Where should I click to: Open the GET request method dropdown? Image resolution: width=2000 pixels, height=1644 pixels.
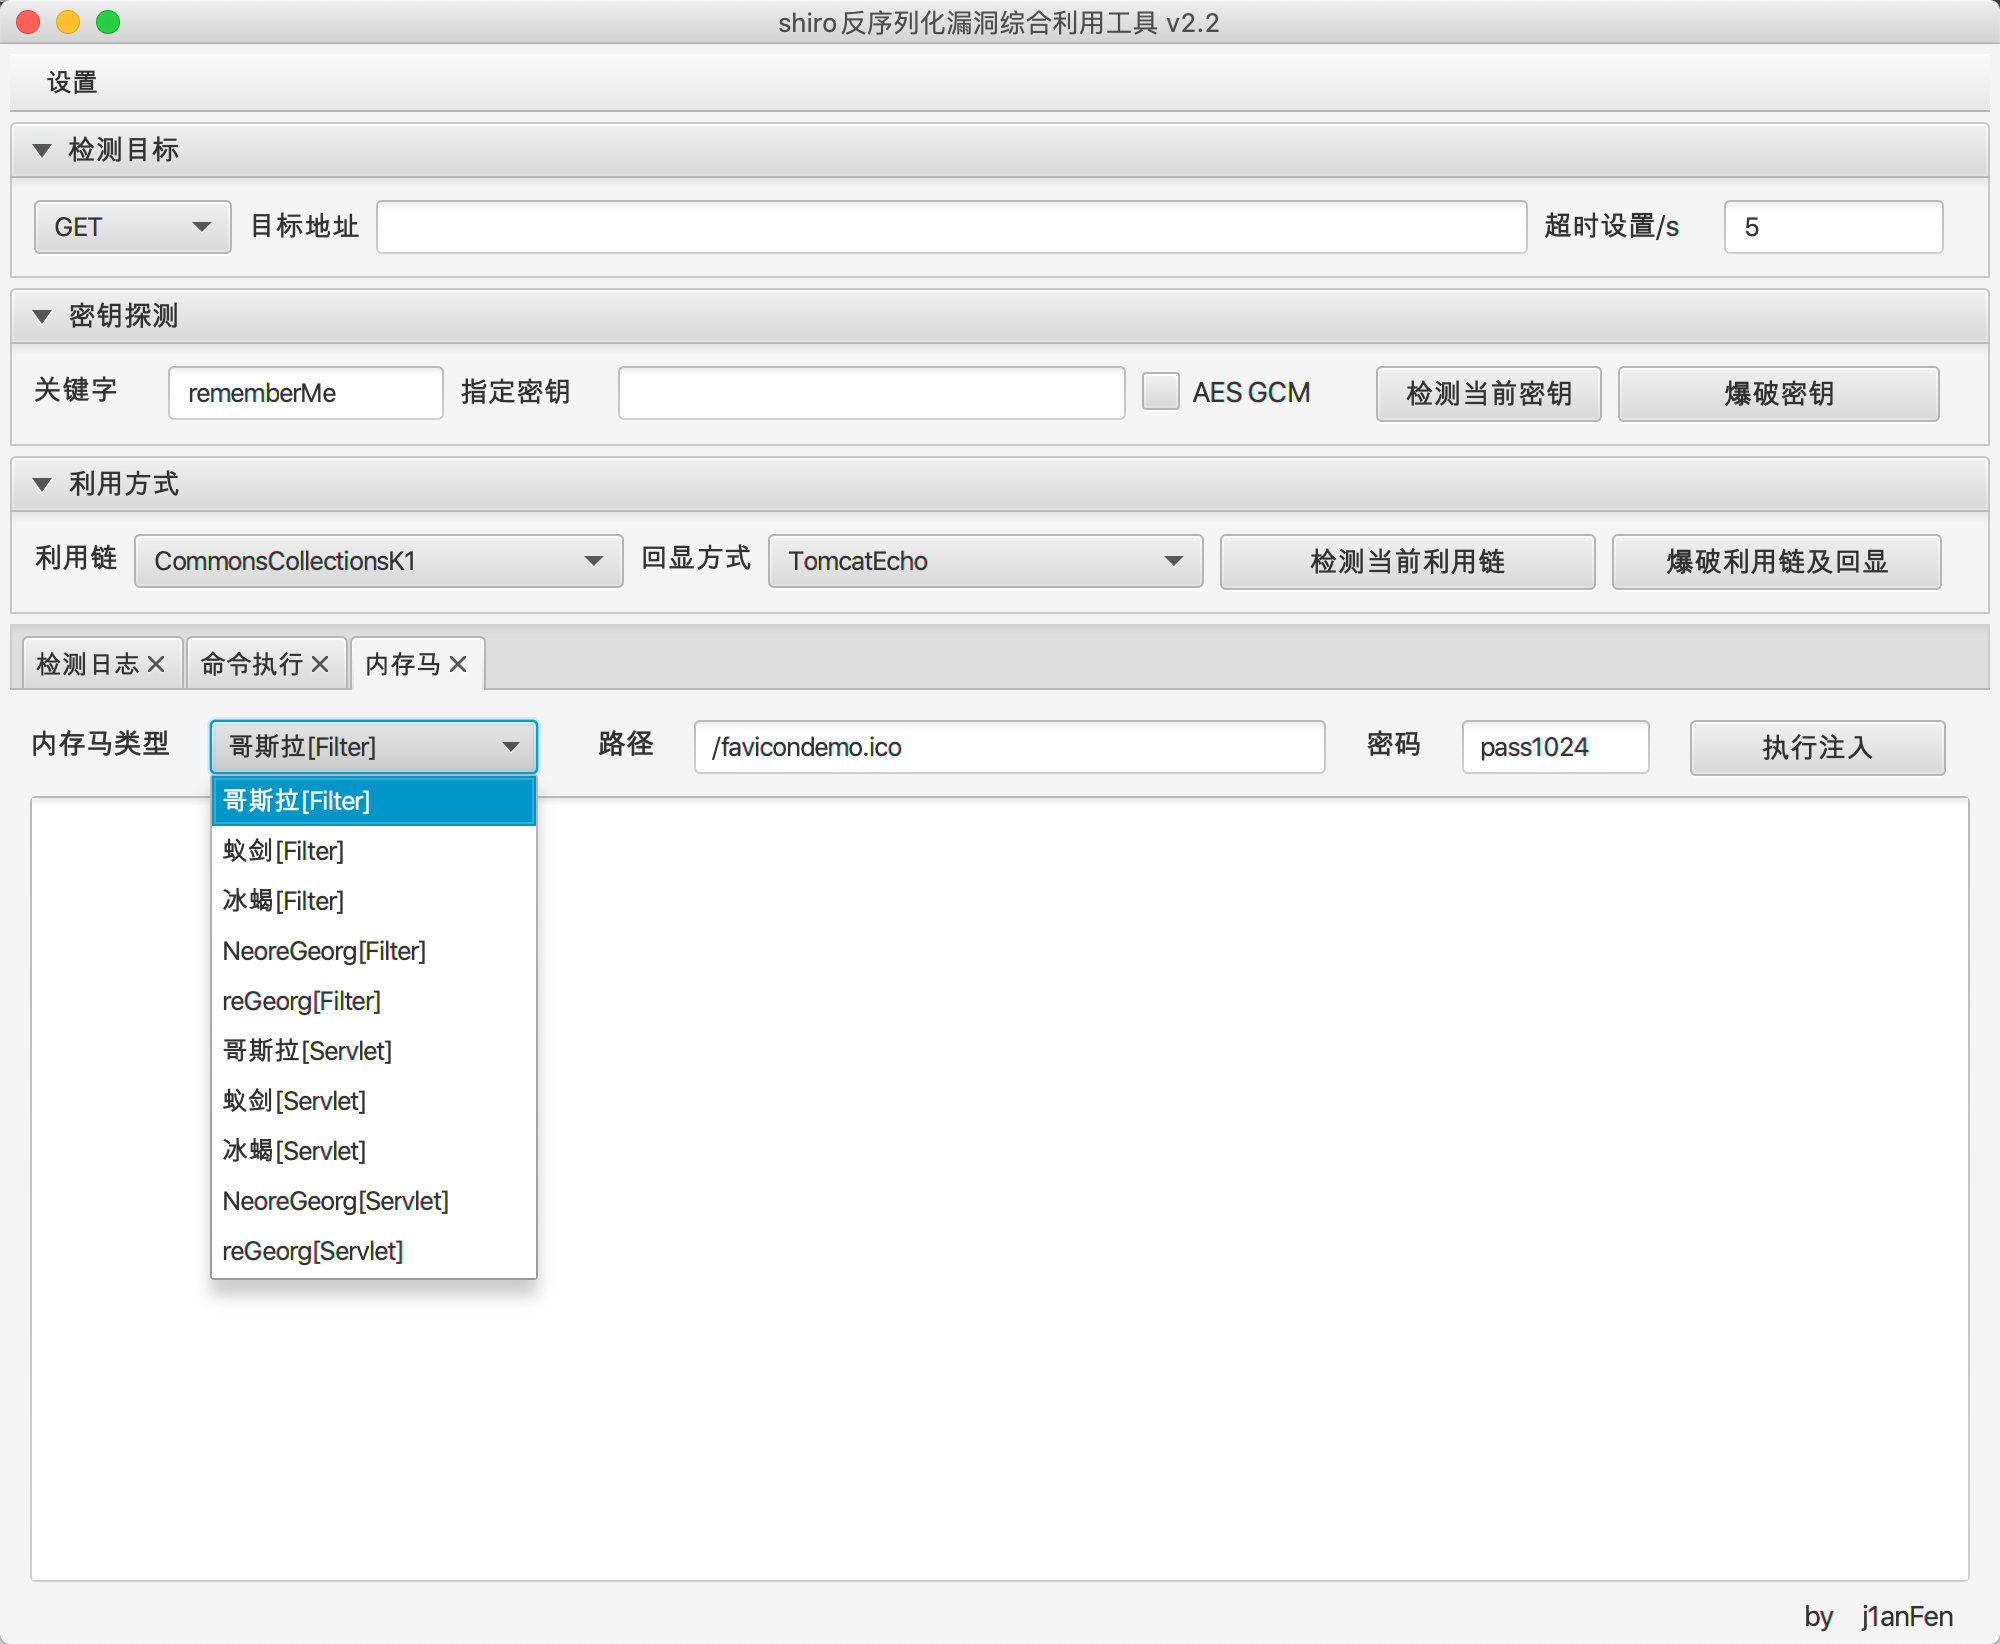tap(132, 227)
